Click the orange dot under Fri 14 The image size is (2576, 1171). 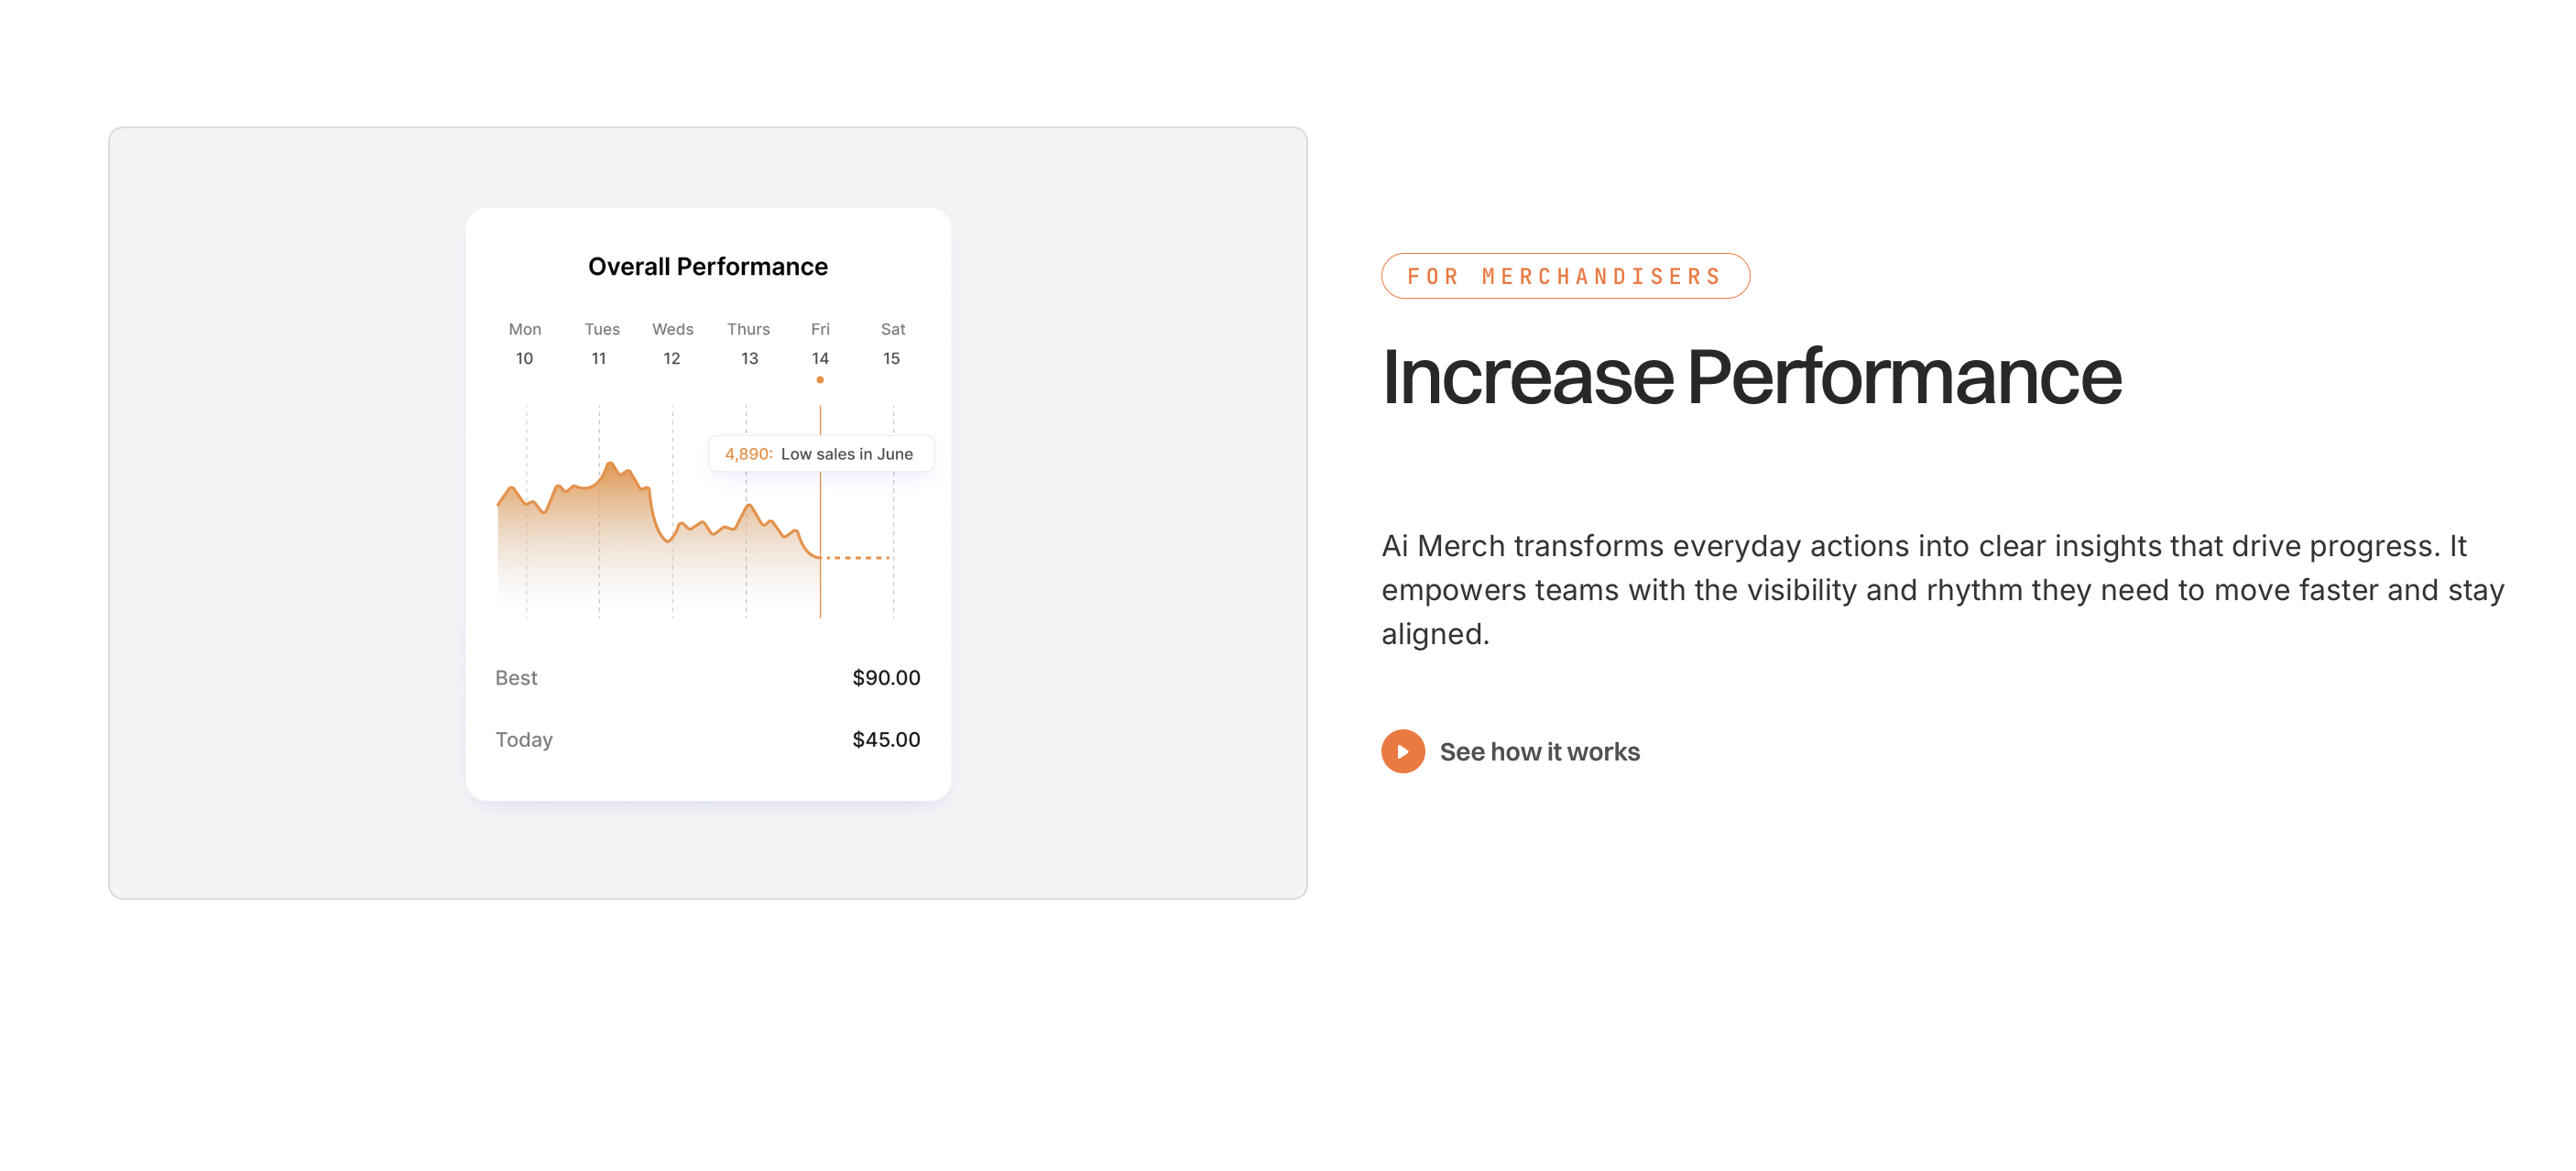820,380
